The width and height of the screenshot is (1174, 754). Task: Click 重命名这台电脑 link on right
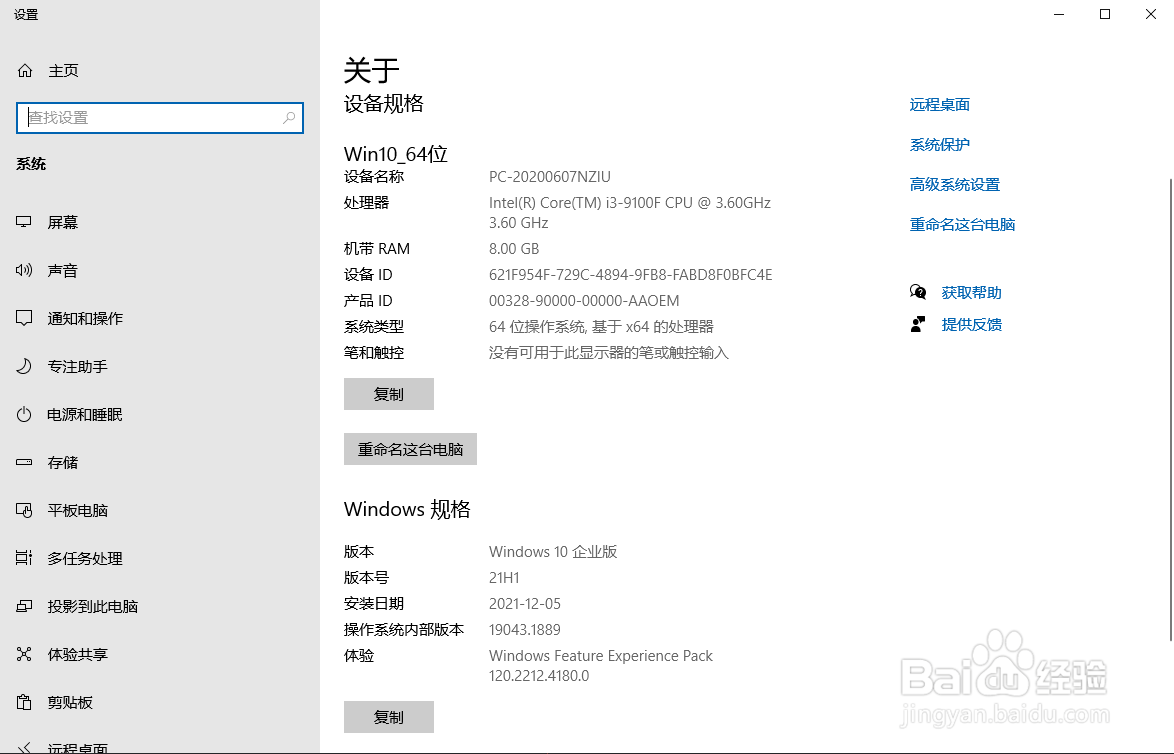[x=962, y=225]
